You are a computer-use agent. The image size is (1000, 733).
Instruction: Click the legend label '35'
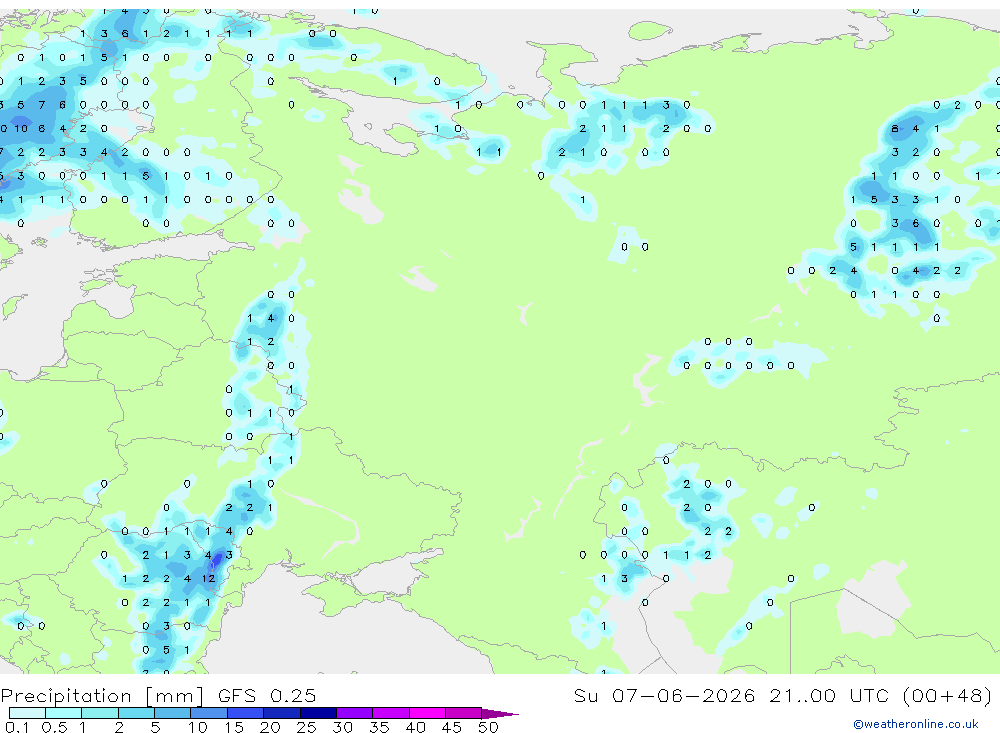379,727
